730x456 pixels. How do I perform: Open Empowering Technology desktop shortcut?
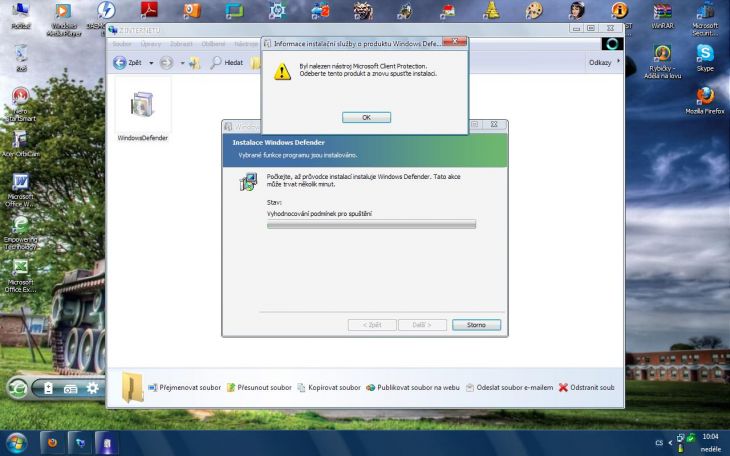click(x=20, y=233)
